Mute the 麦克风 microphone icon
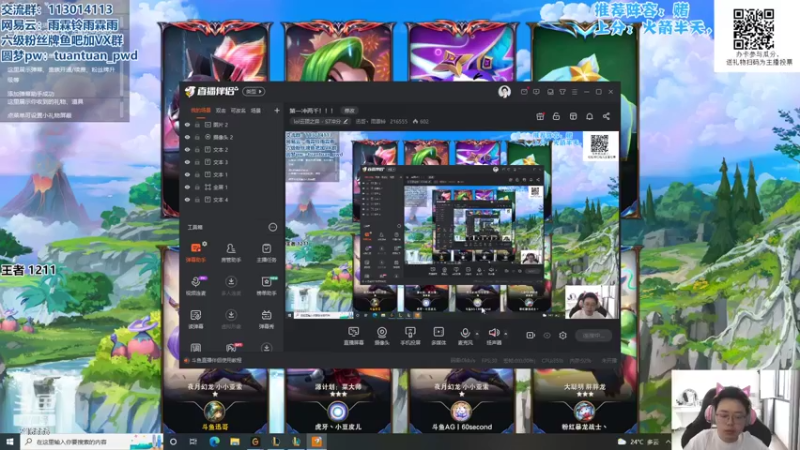Image resolution: width=800 pixels, height=450 pixels. (465, 333)
